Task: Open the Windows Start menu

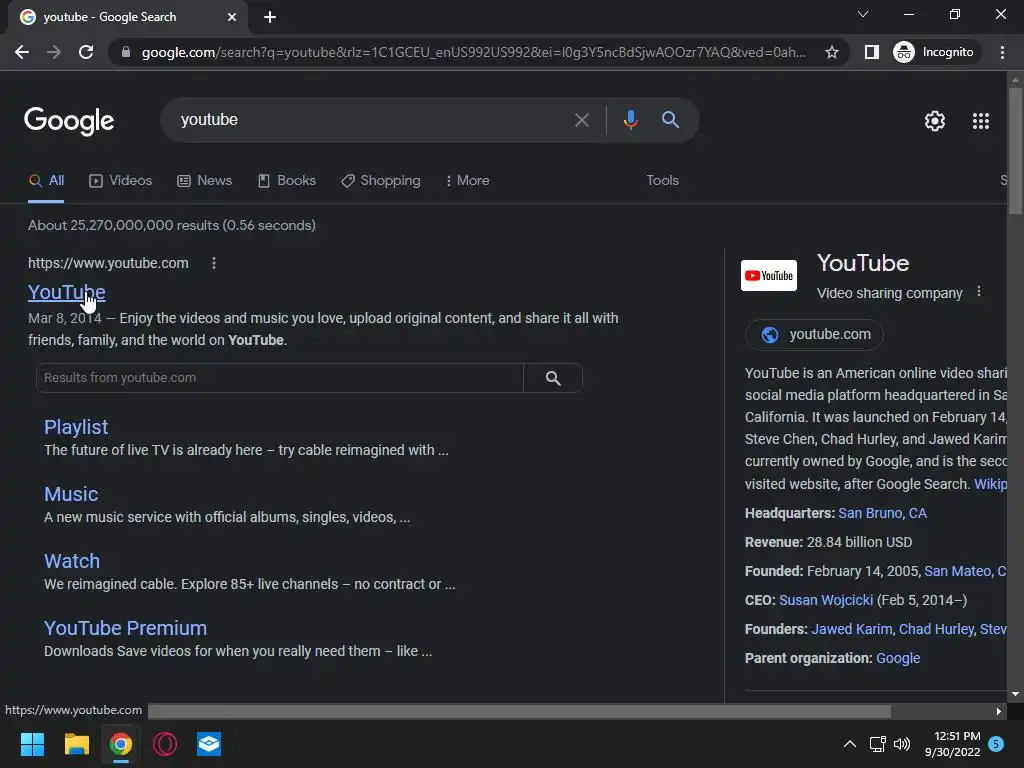Action: [32, 744]
